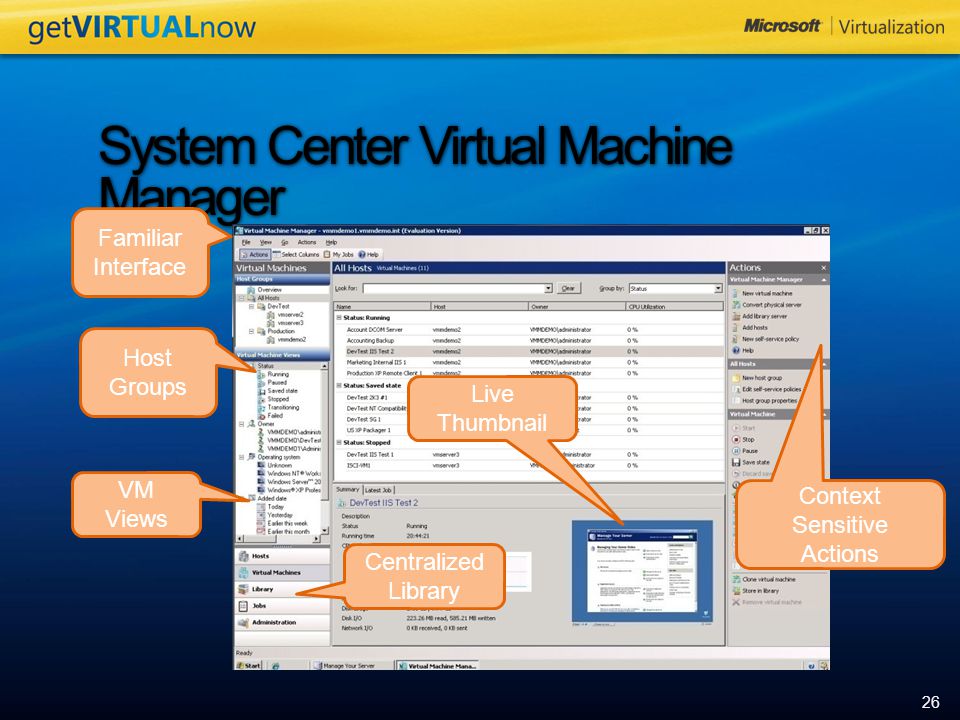The height and width of the screenshot is (720, 960).
Task: Open the Virtual Machines navigation section
Action: (283, 572)
